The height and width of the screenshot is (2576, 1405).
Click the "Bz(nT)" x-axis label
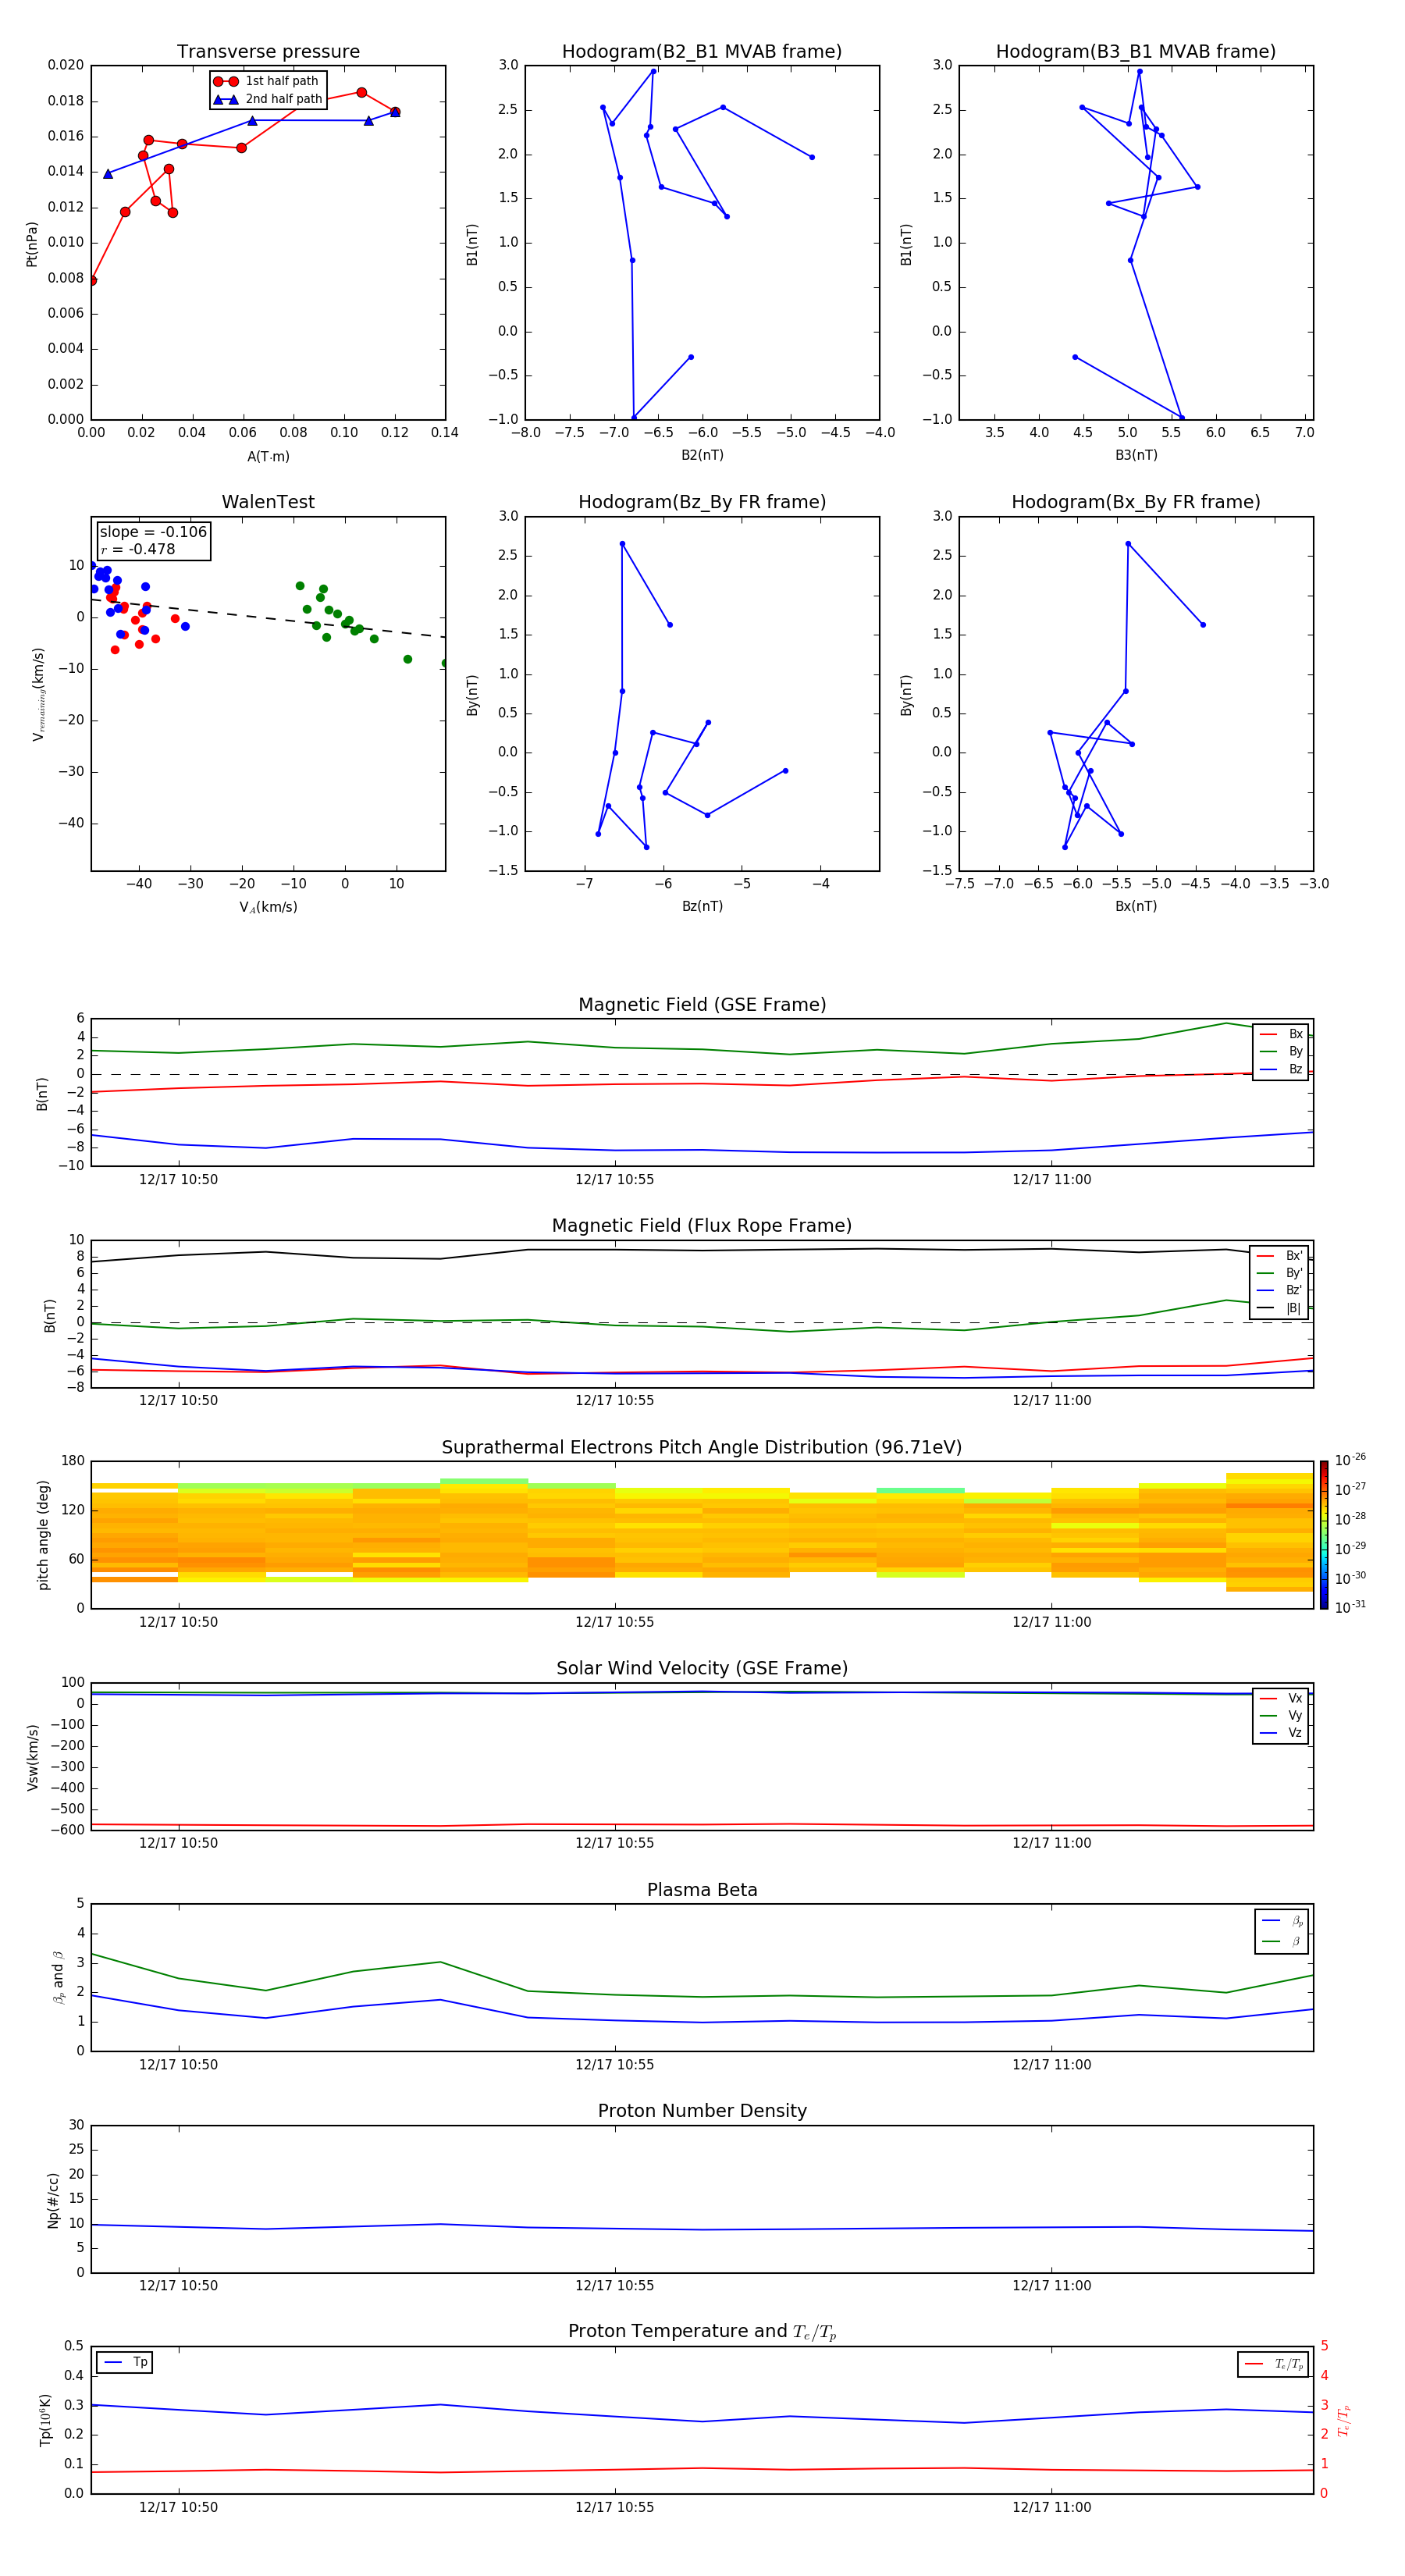click(x=702, y=906)
